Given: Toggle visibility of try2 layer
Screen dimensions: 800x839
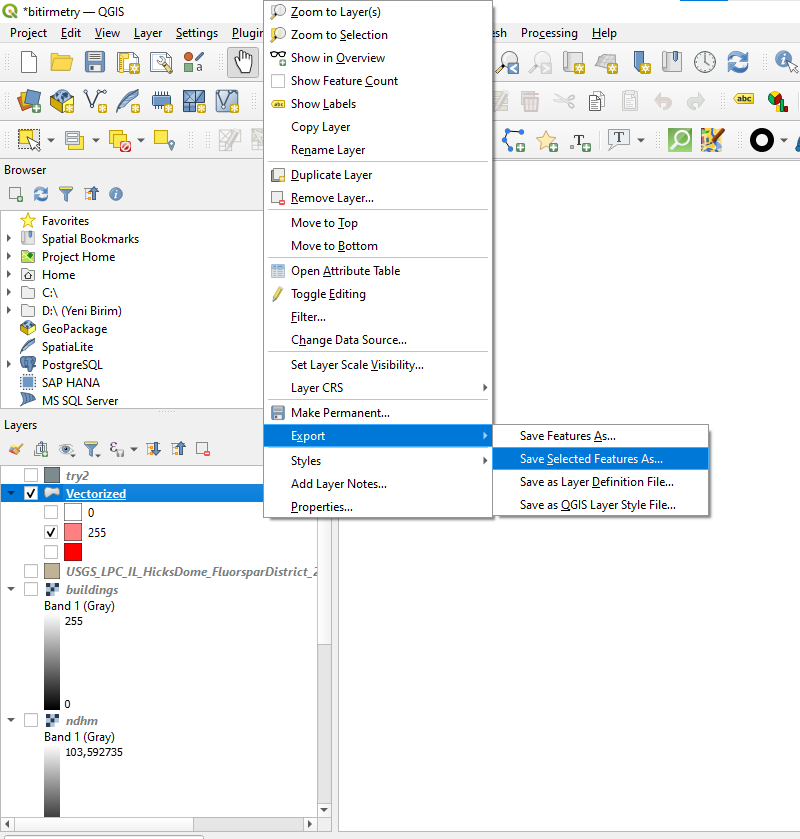Looking at the screenshot, I should click(x=31, y=475).
